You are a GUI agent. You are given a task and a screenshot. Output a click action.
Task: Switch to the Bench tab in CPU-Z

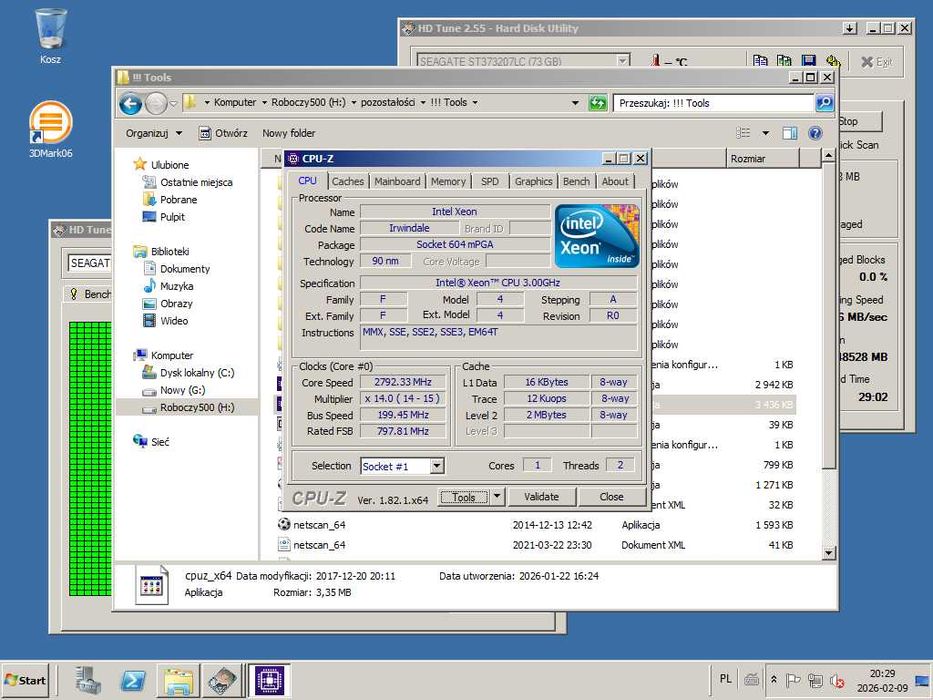576,182
